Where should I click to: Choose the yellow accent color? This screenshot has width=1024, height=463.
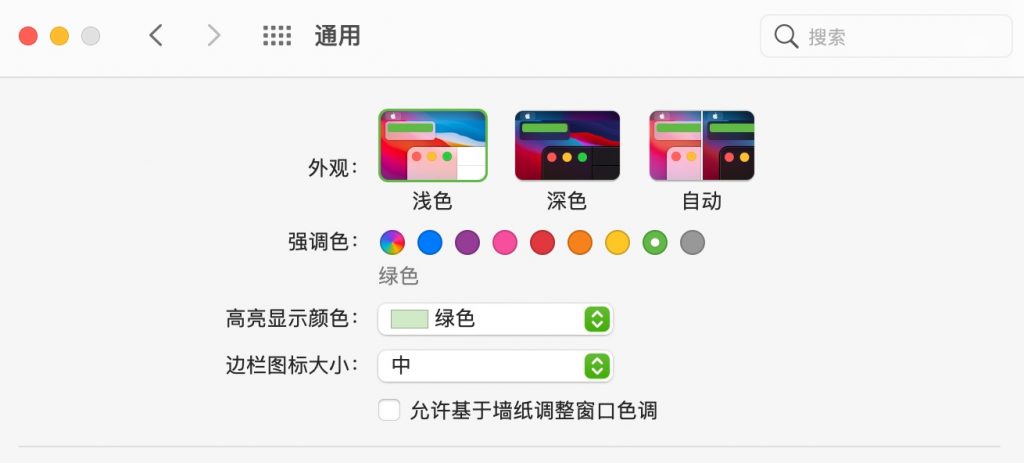617,243
